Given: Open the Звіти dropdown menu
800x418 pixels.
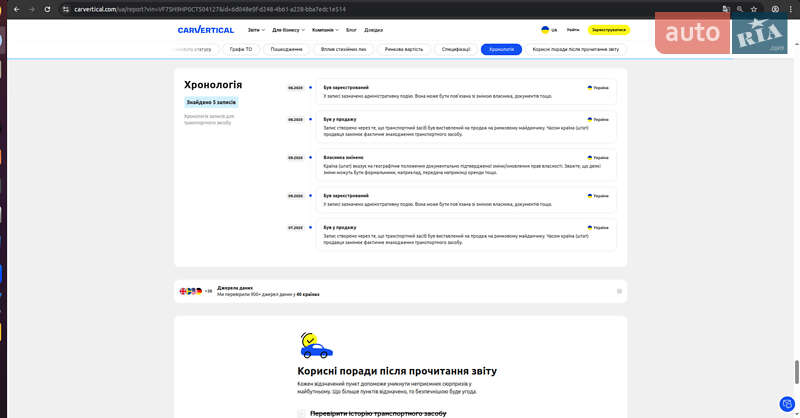Looking at the screenshot, I should [256, 31].
